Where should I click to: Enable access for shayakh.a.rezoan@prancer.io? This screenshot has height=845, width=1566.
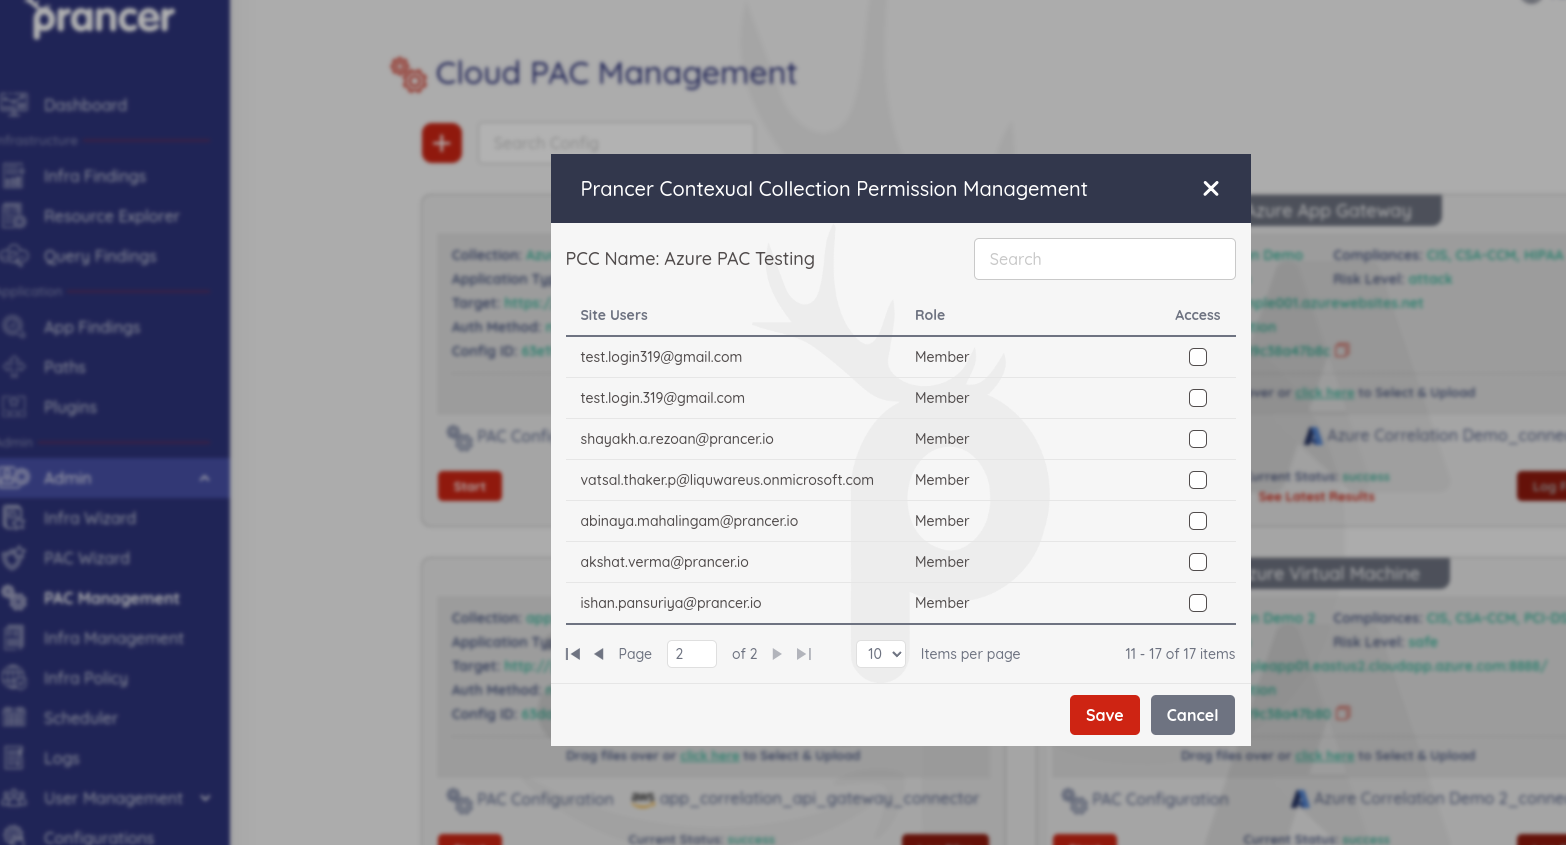(1198, 439)
